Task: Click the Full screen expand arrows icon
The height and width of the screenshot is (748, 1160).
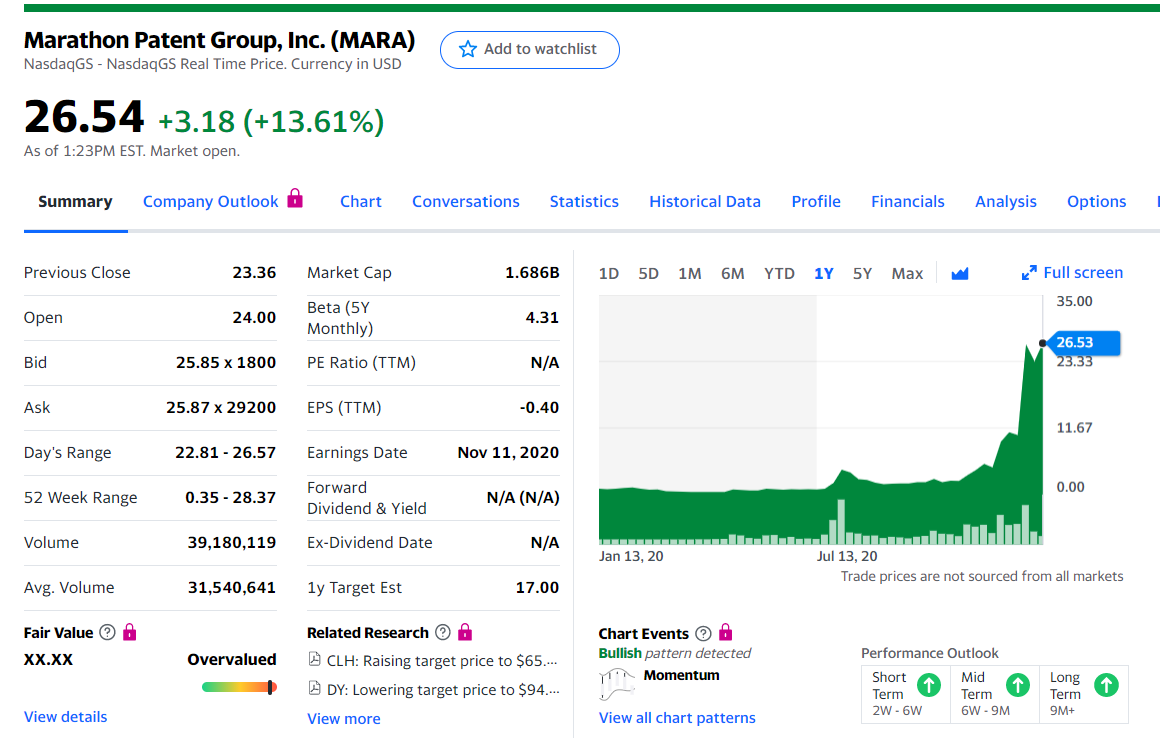Action: pyautogui.click(x=1029, y=273)
